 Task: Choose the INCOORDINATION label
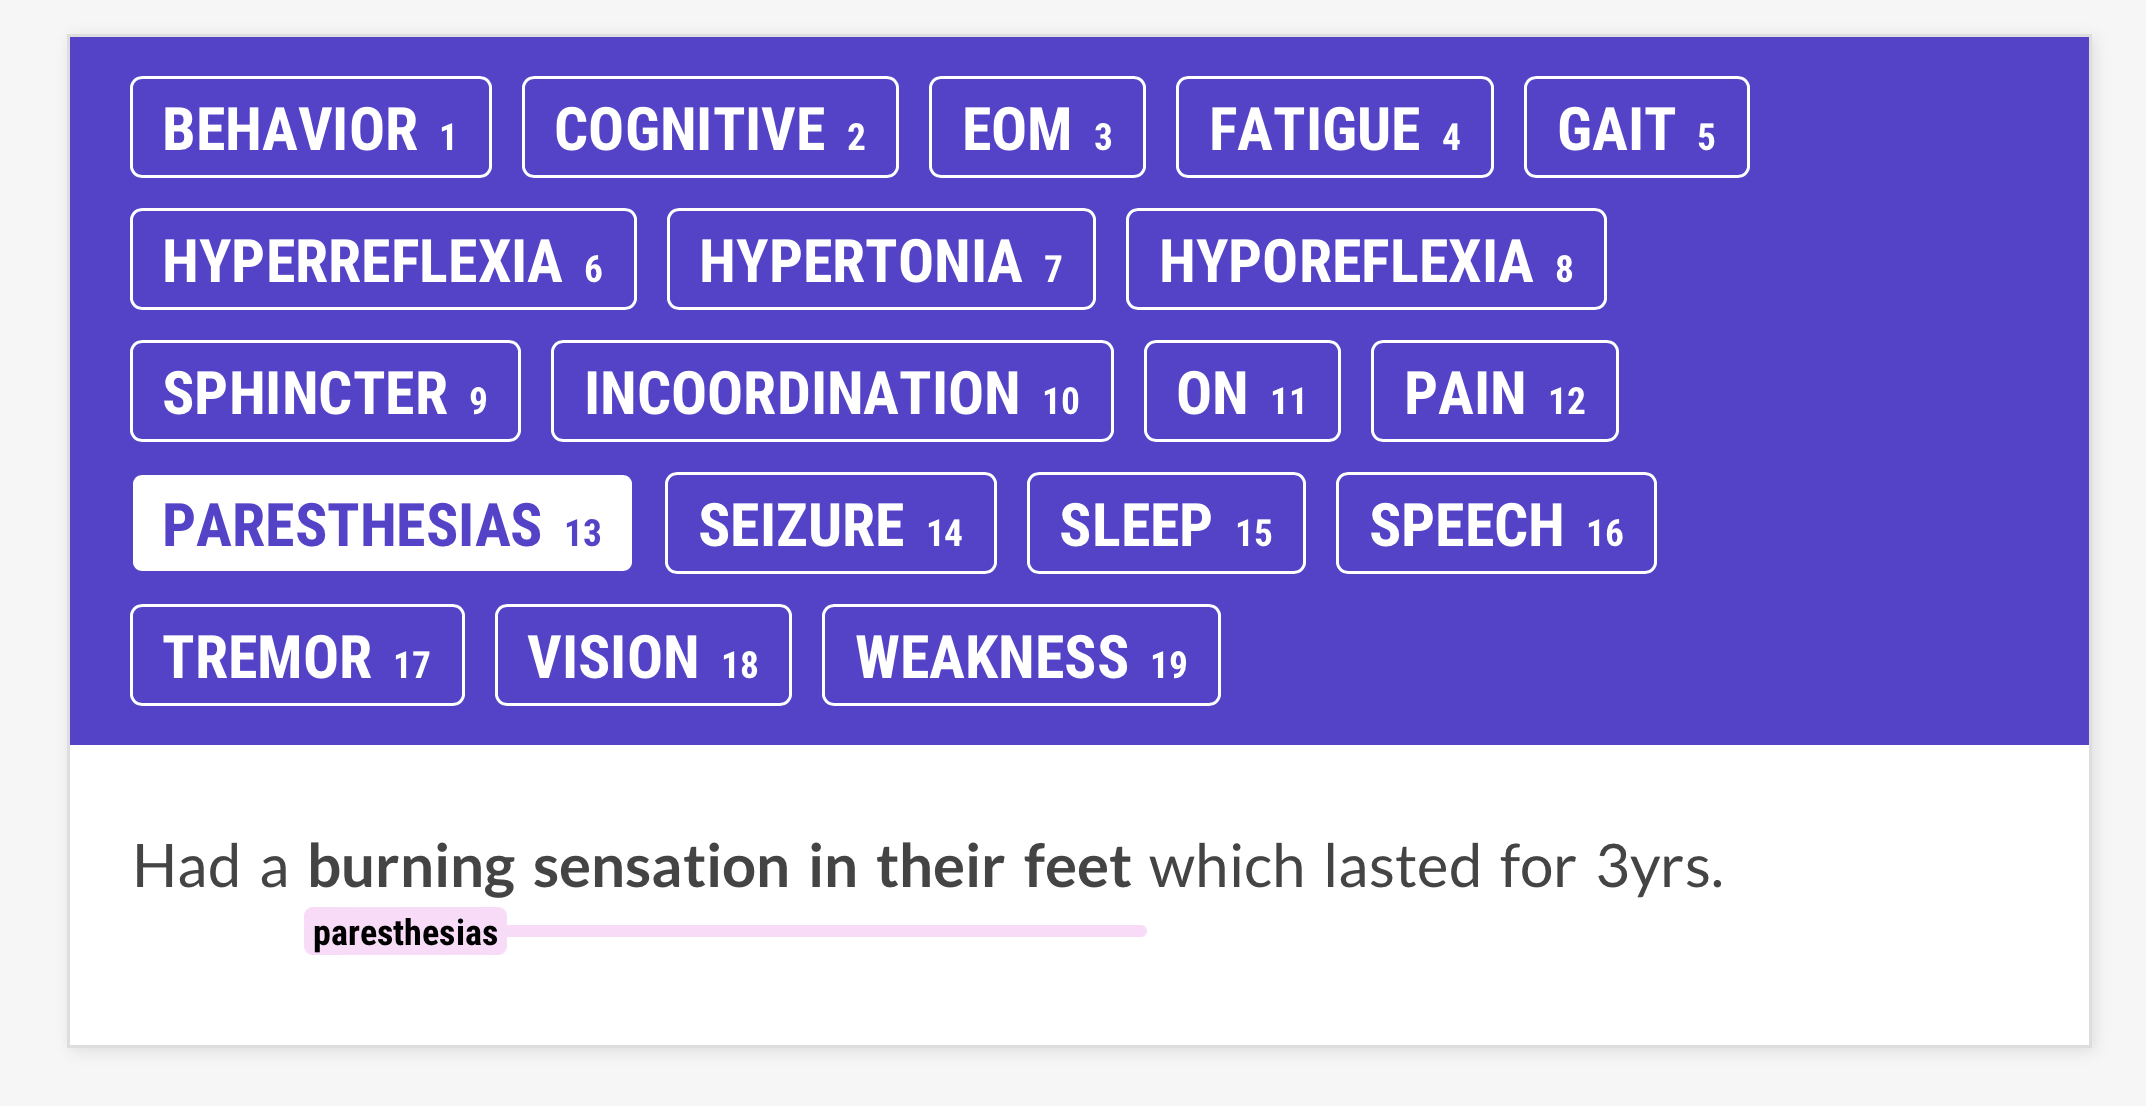pos(832,392)
